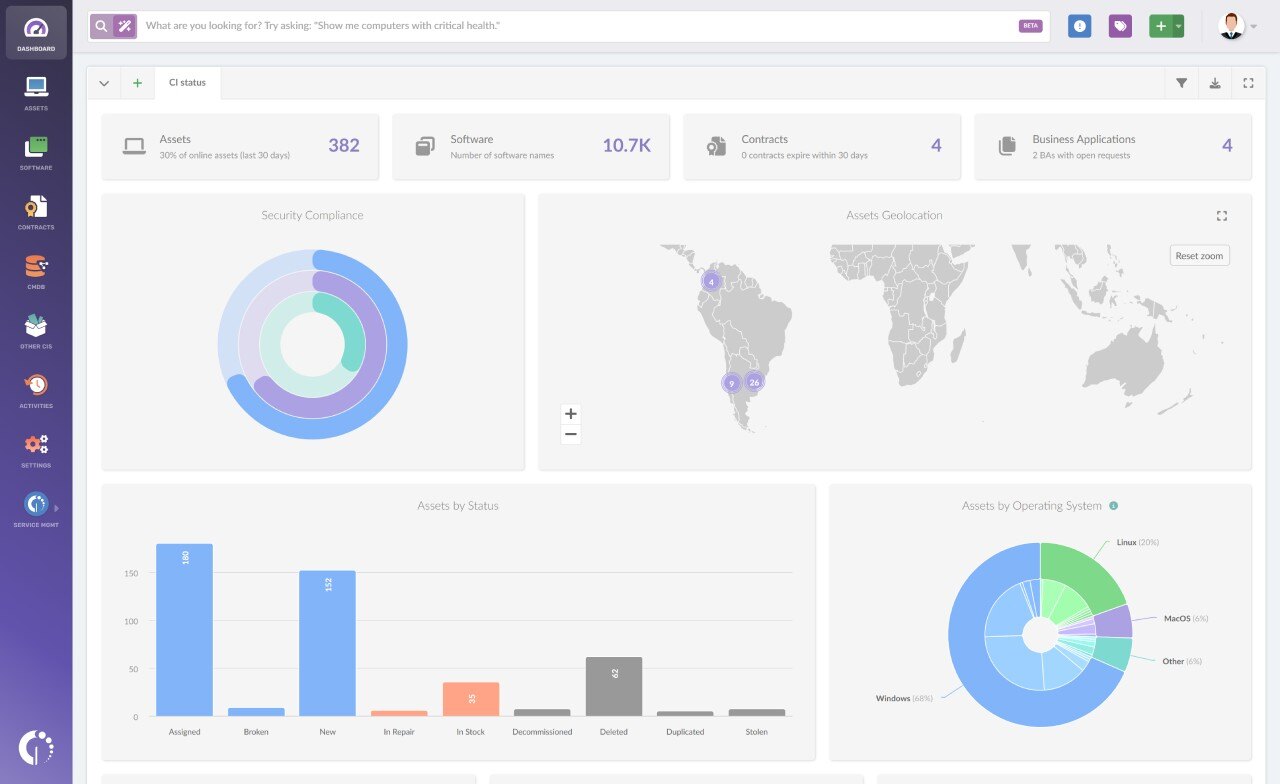Click the purple tag icon in the header
Viewport: 1280px width, 784px height.
tap(1119, 25)
